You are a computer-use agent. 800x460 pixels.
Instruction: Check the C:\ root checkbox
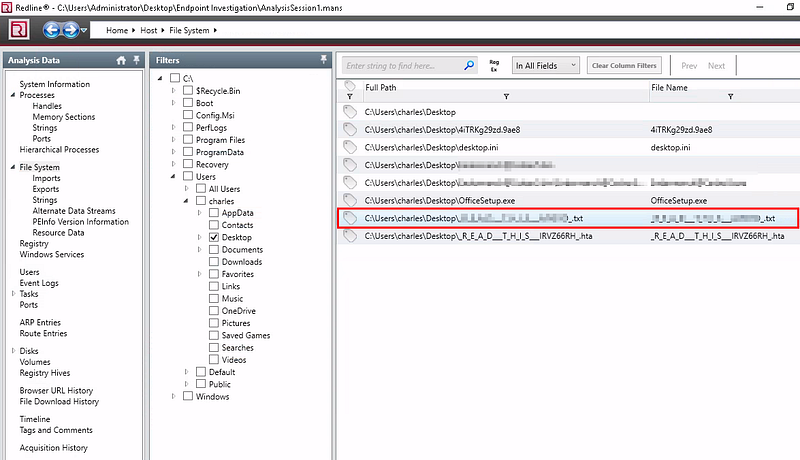point(175,78)
